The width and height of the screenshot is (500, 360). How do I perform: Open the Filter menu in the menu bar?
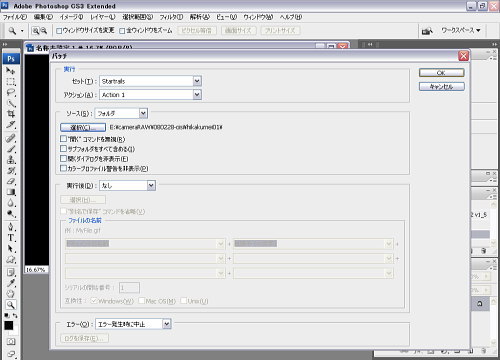171,17
